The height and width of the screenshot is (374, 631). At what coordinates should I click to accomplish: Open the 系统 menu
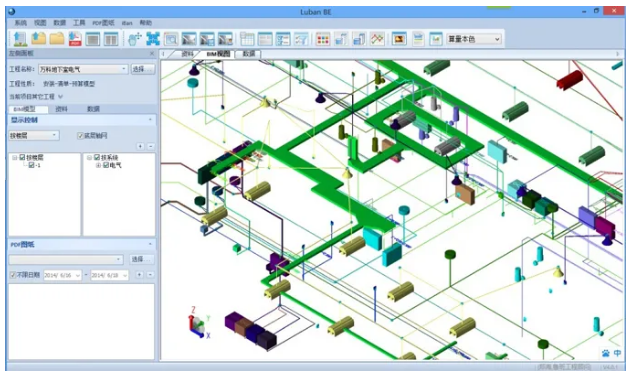(21, 23)
